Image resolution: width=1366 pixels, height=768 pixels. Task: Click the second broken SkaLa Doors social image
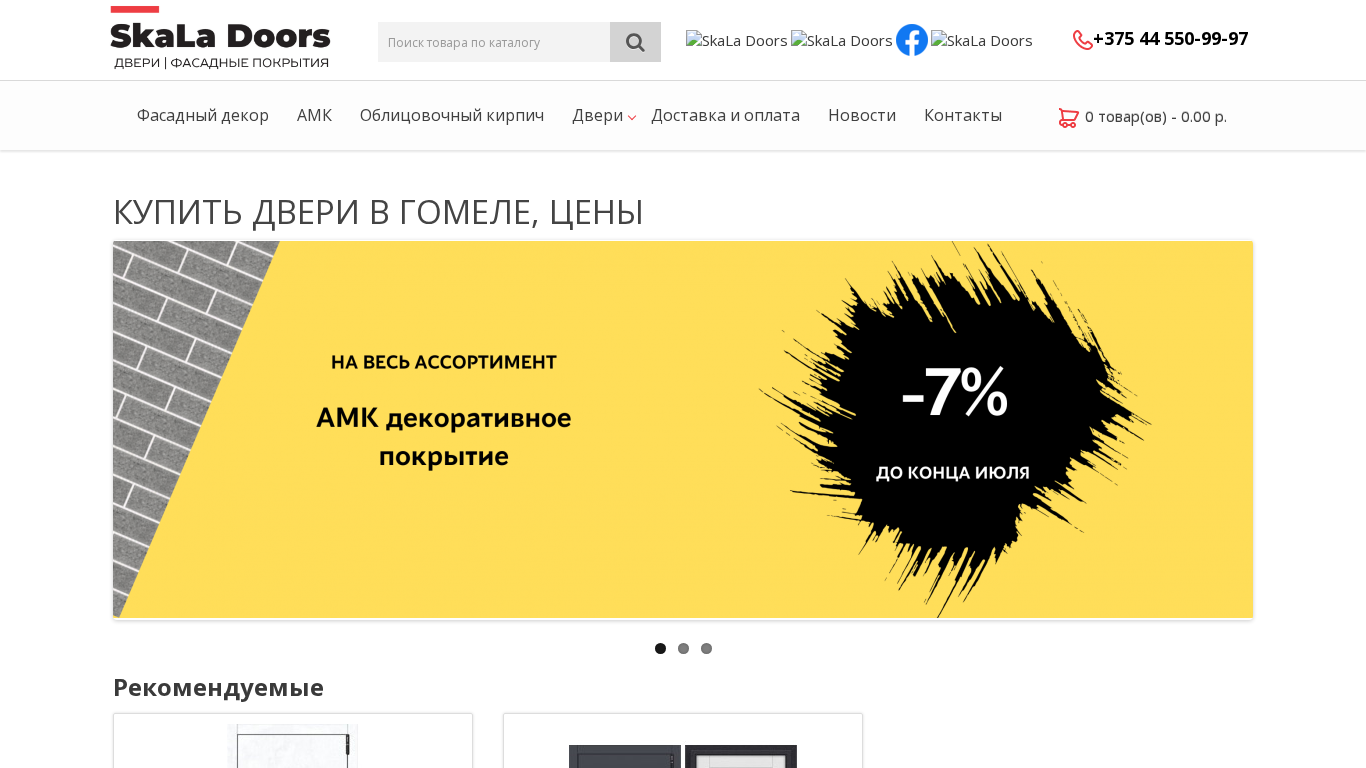point(842,41)
